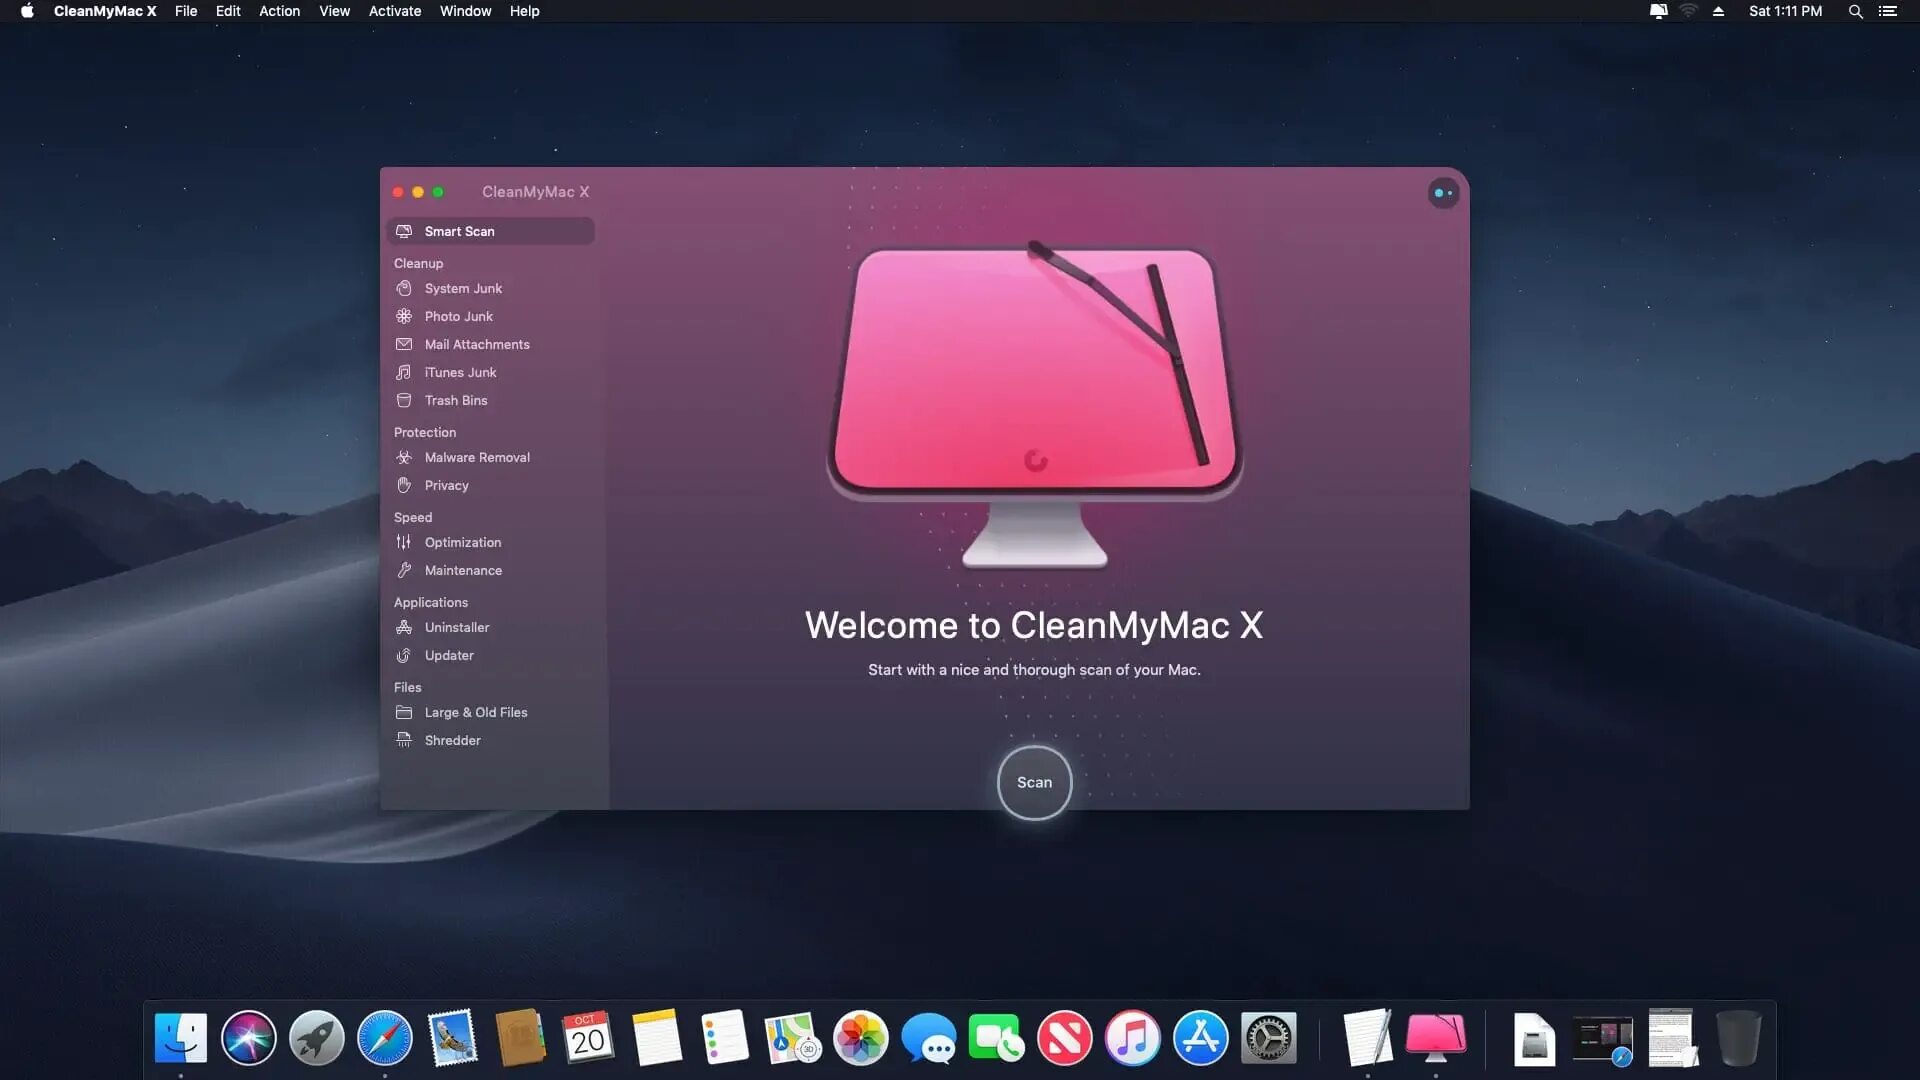Launch Safari from the Dock
Screen dimensions: 1920x1080
pyautogui.click(x=384, y=1038)
